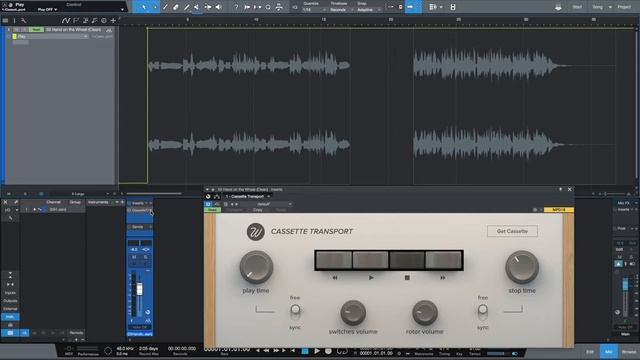Select the Bend tool
The height and width of the screenshot is (360, 640).
208,7
